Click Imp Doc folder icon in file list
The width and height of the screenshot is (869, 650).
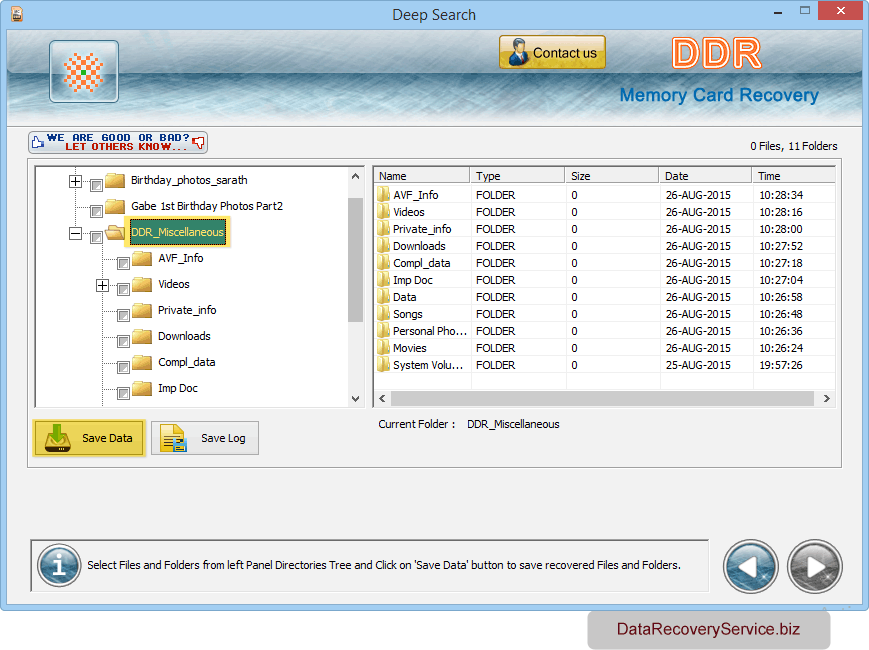click(383, 280)
